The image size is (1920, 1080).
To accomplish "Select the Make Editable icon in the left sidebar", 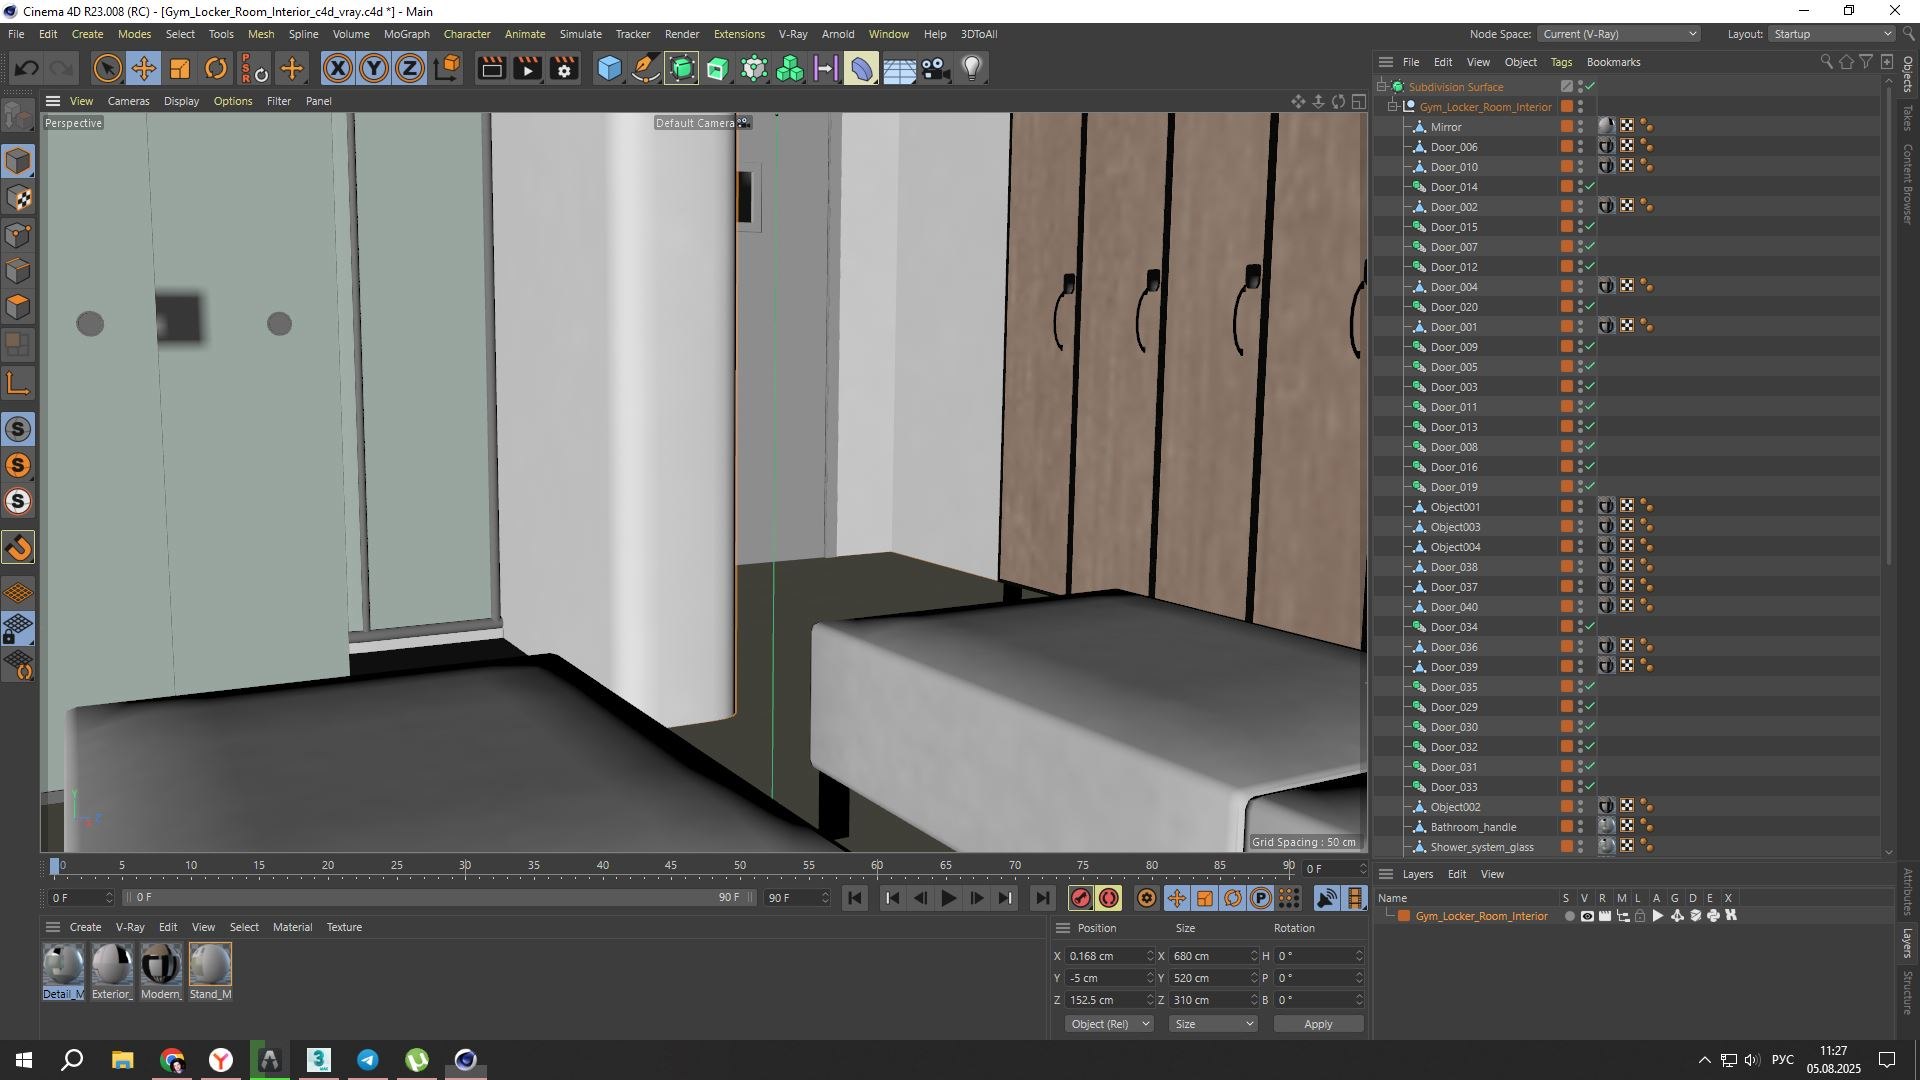I will pos(18,117).
